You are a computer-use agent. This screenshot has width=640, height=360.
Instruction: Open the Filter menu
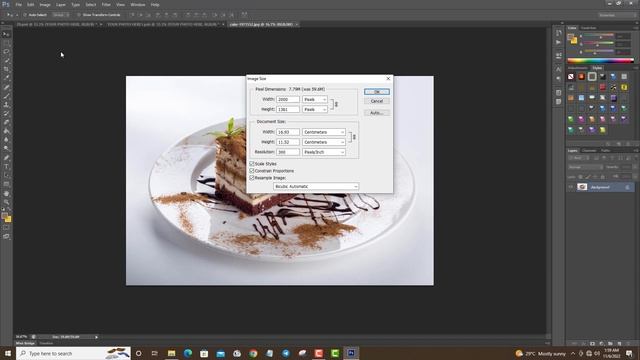pos(106,4)
